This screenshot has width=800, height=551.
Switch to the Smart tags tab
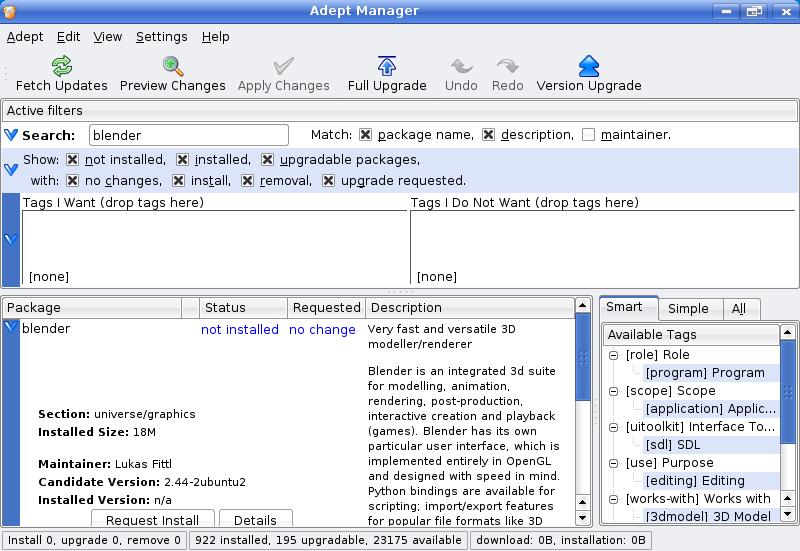[629, 307]
